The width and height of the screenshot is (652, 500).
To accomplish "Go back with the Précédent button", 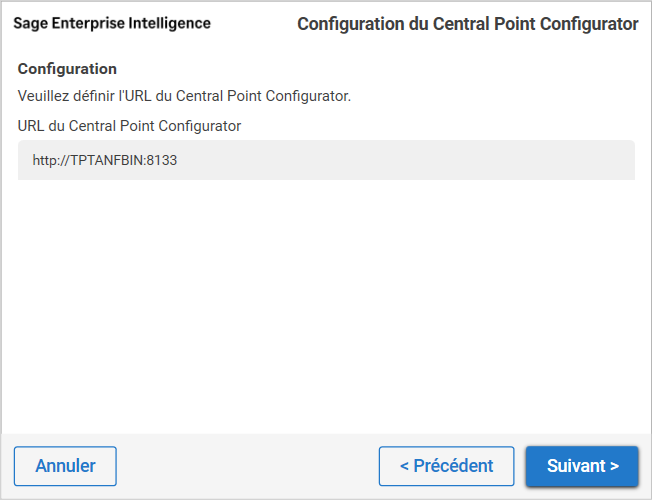I will (x=446, y=466).
